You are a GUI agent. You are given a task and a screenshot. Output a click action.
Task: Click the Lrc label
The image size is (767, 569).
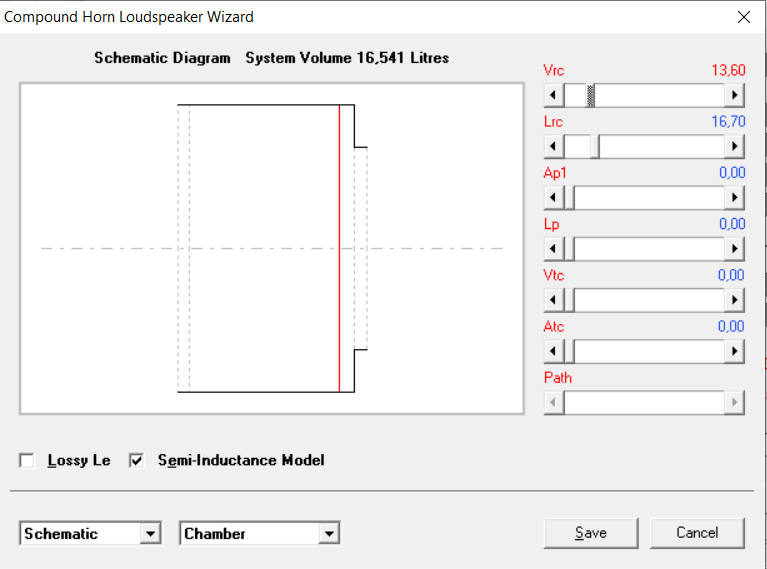tap(553, 122)
